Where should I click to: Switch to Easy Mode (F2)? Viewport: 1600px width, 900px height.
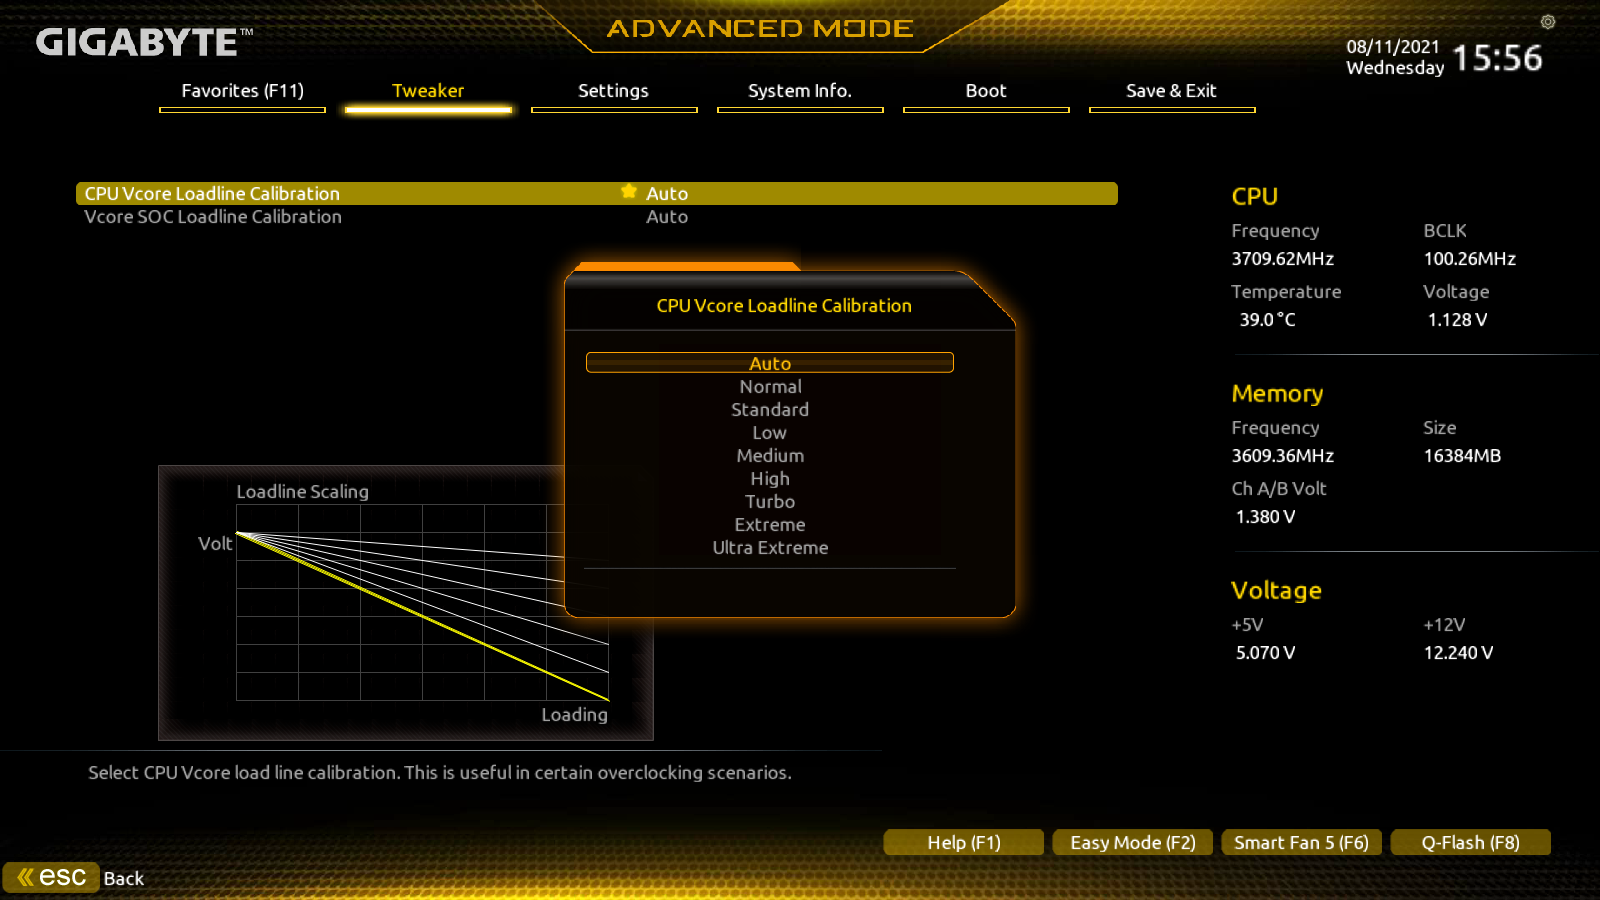1133,843
